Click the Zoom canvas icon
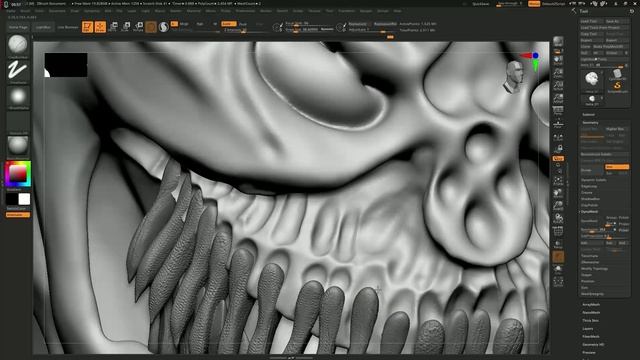Screen dimensions: 640x360 point(558,73)
